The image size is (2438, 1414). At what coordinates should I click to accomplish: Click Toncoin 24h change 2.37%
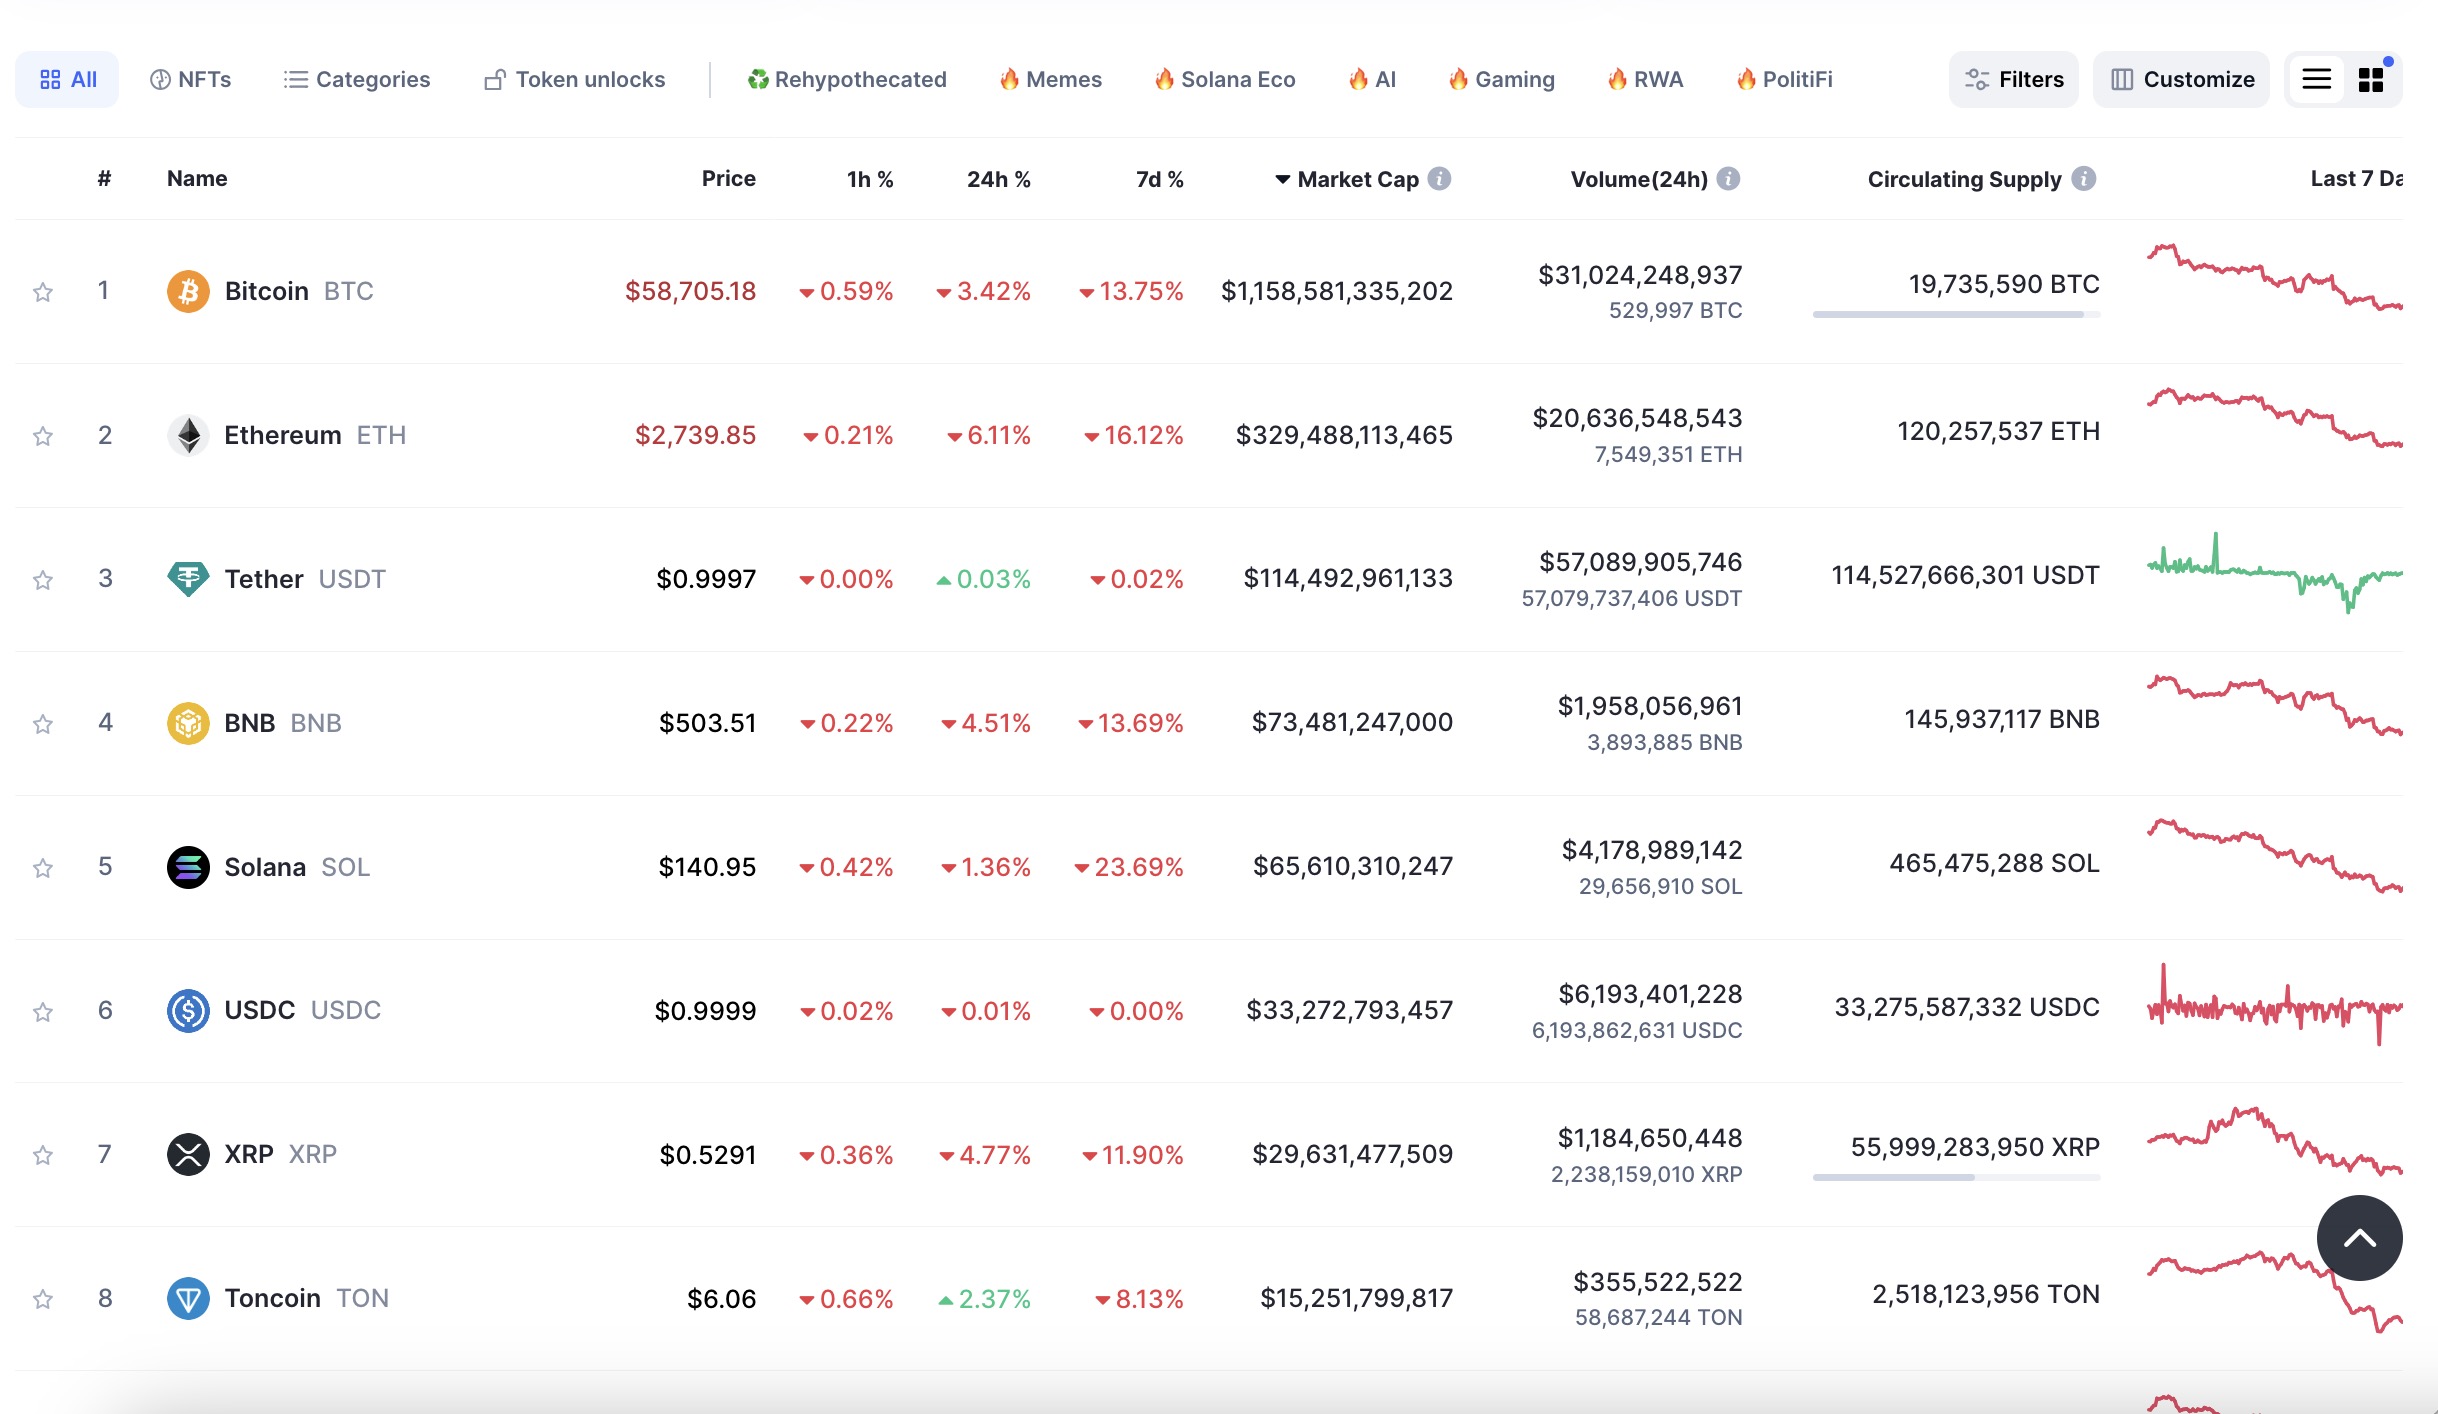[x=984, y=1299]
